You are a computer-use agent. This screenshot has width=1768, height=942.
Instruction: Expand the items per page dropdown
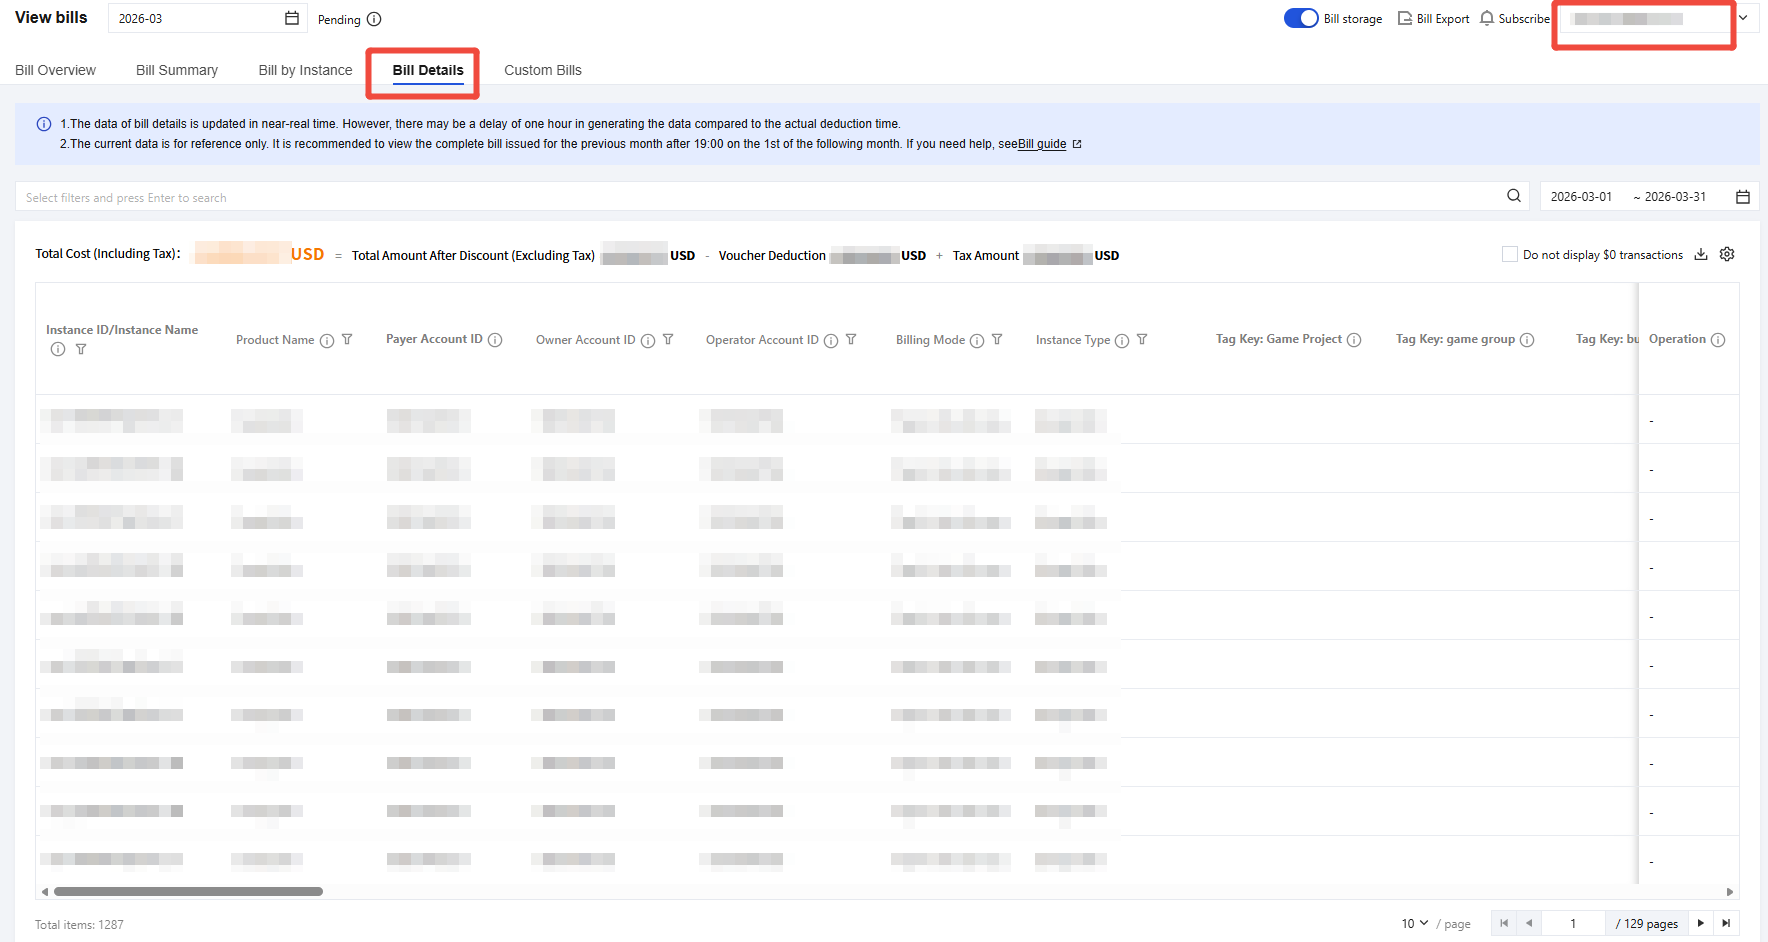click(x=1414, y=923)
